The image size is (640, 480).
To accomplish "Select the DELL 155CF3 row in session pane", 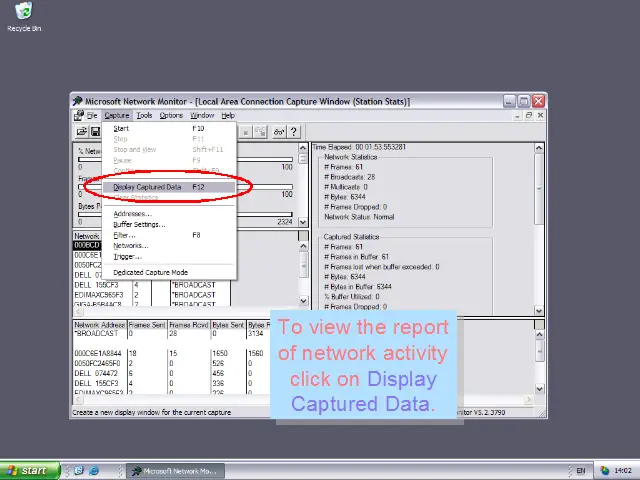I will [152, 285].
